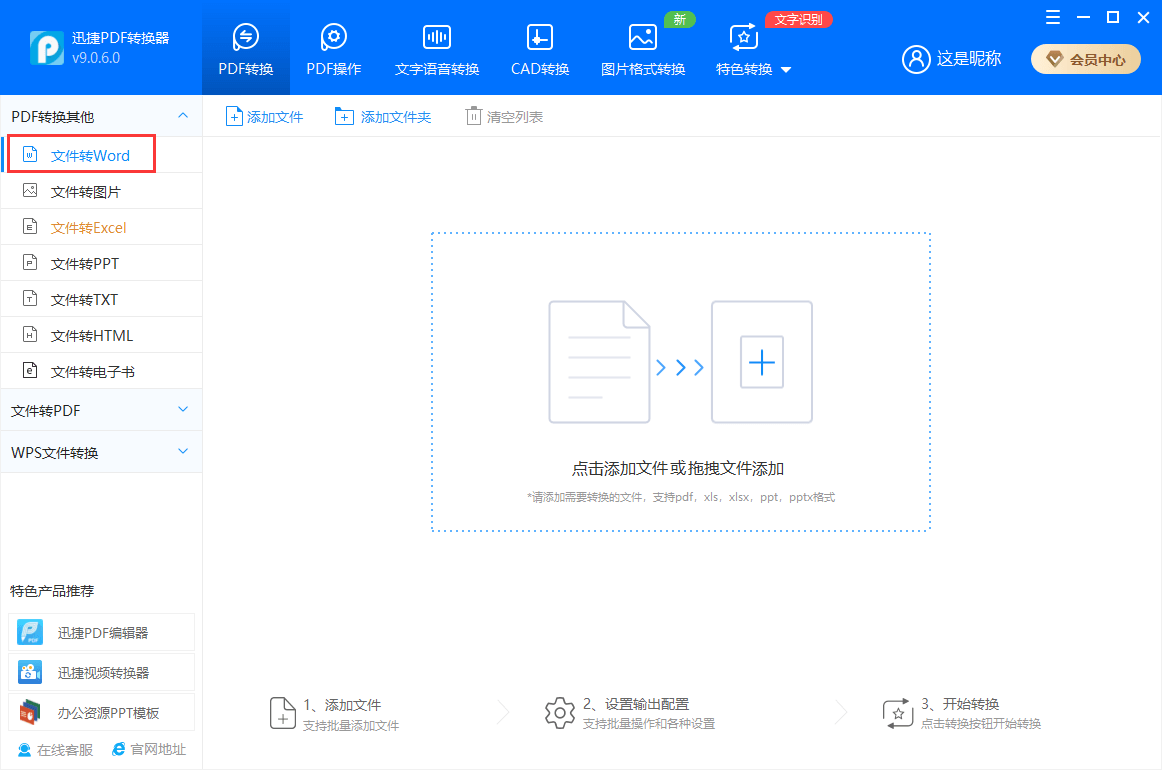Open 官网地址 website link
The image size is (1162, 770).
pyautogui.click(x=149, y=750)
